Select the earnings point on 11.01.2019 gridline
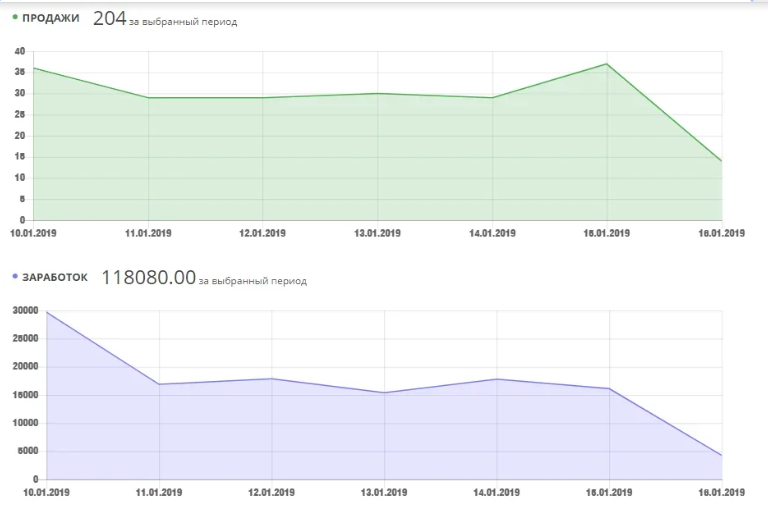 point(159,384)
